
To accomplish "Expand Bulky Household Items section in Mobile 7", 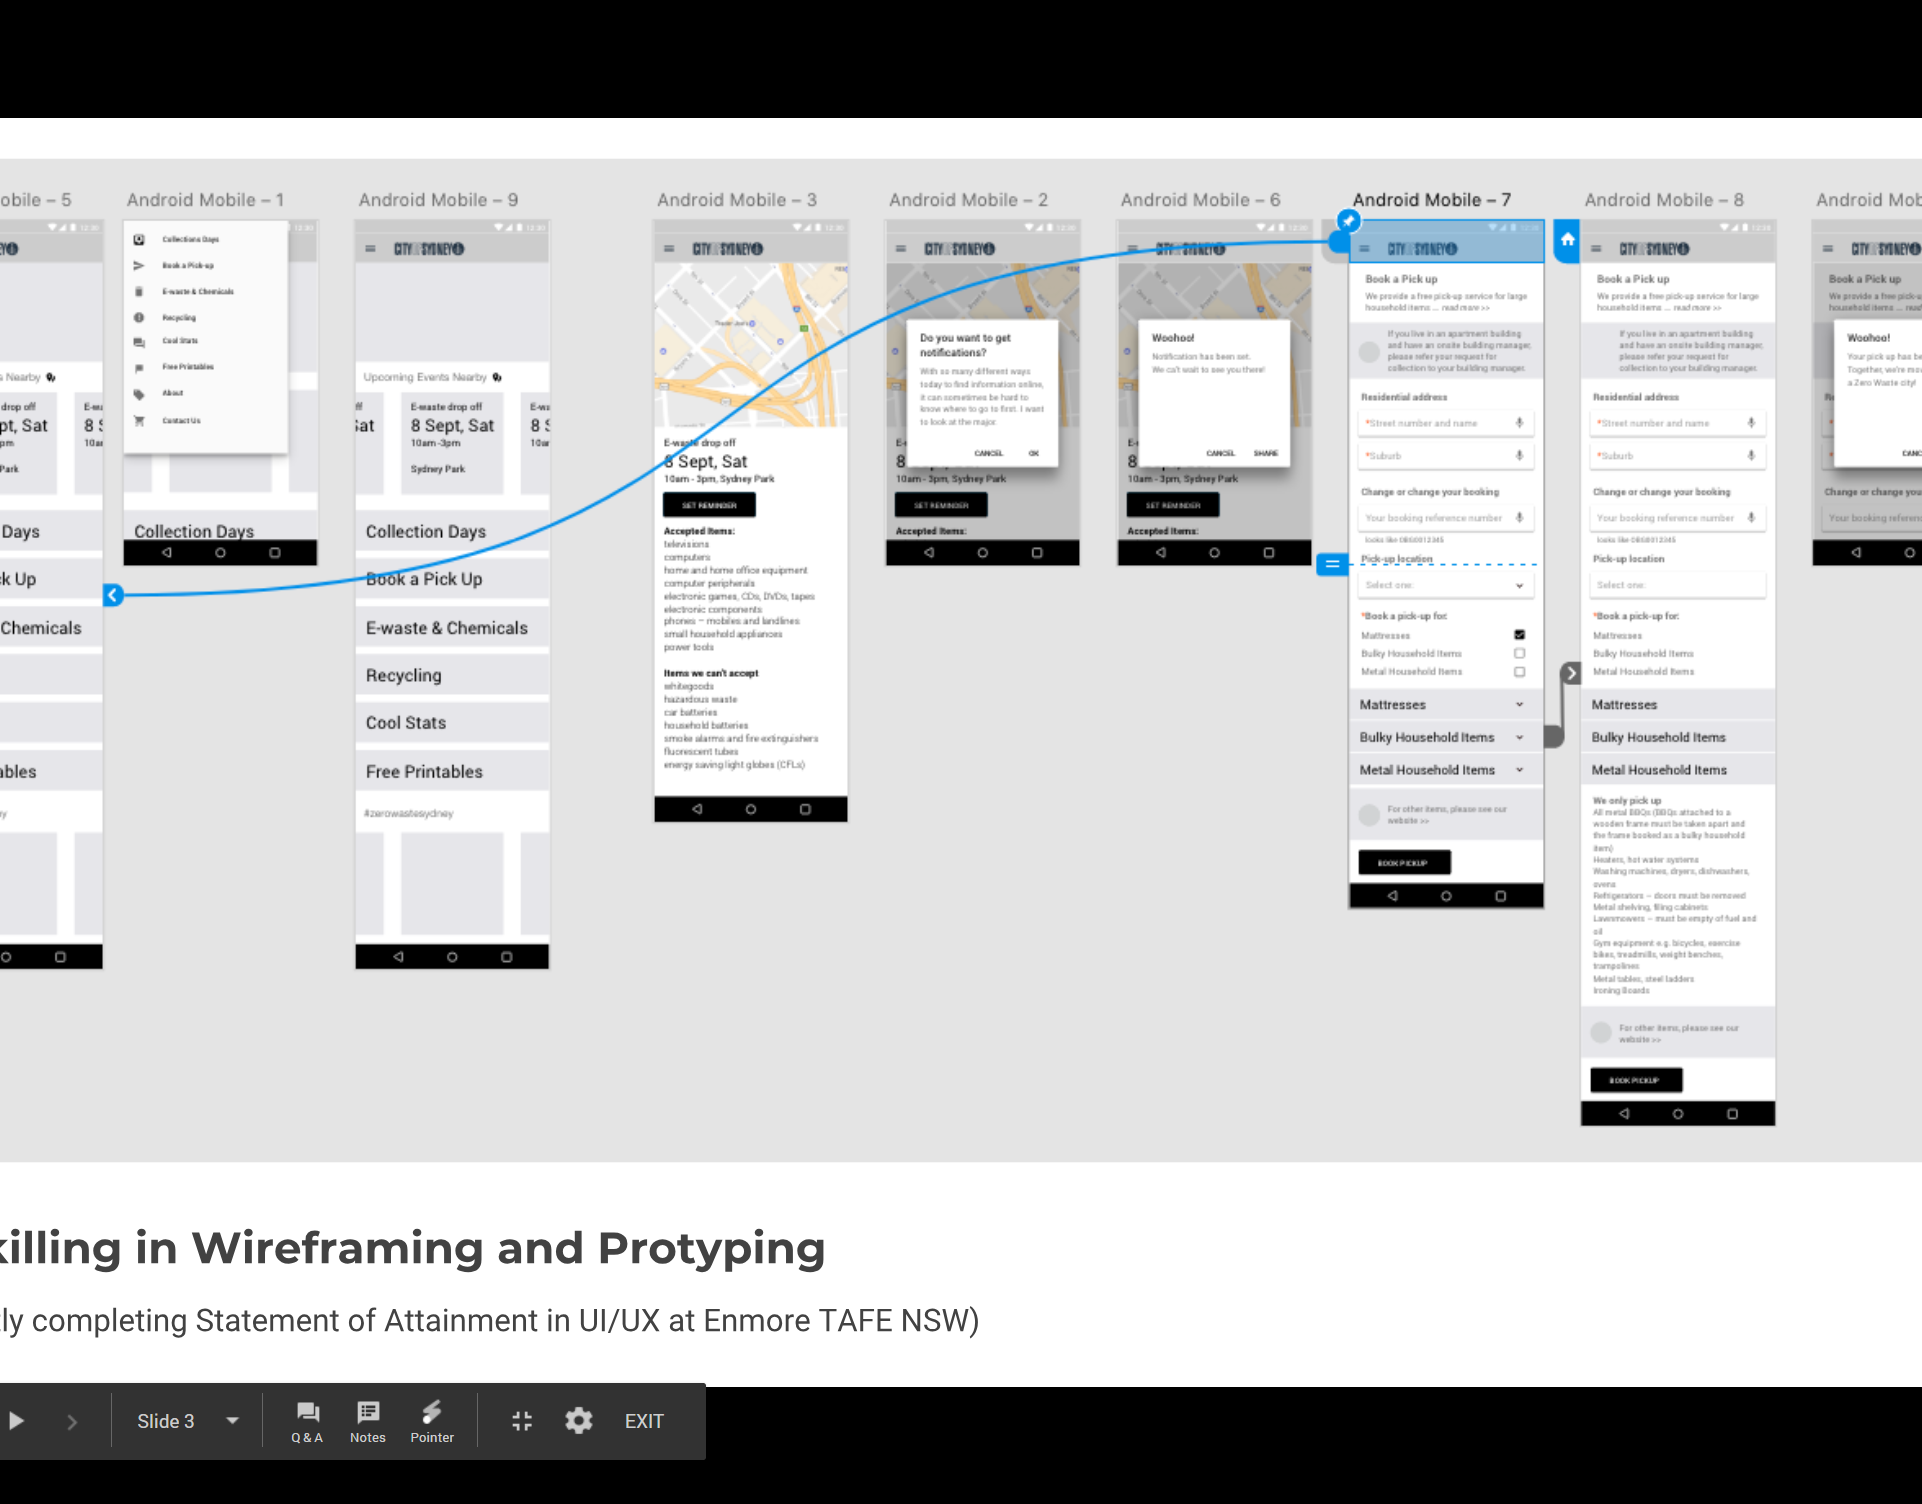I will (1445, 737).
